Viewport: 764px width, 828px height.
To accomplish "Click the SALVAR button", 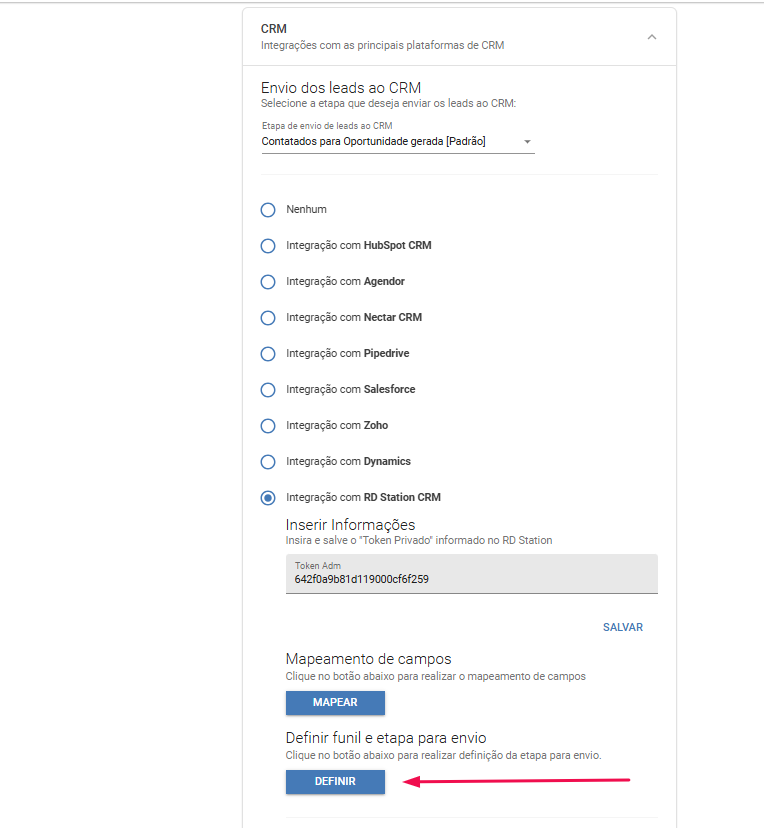I will (x=622, y=627).
